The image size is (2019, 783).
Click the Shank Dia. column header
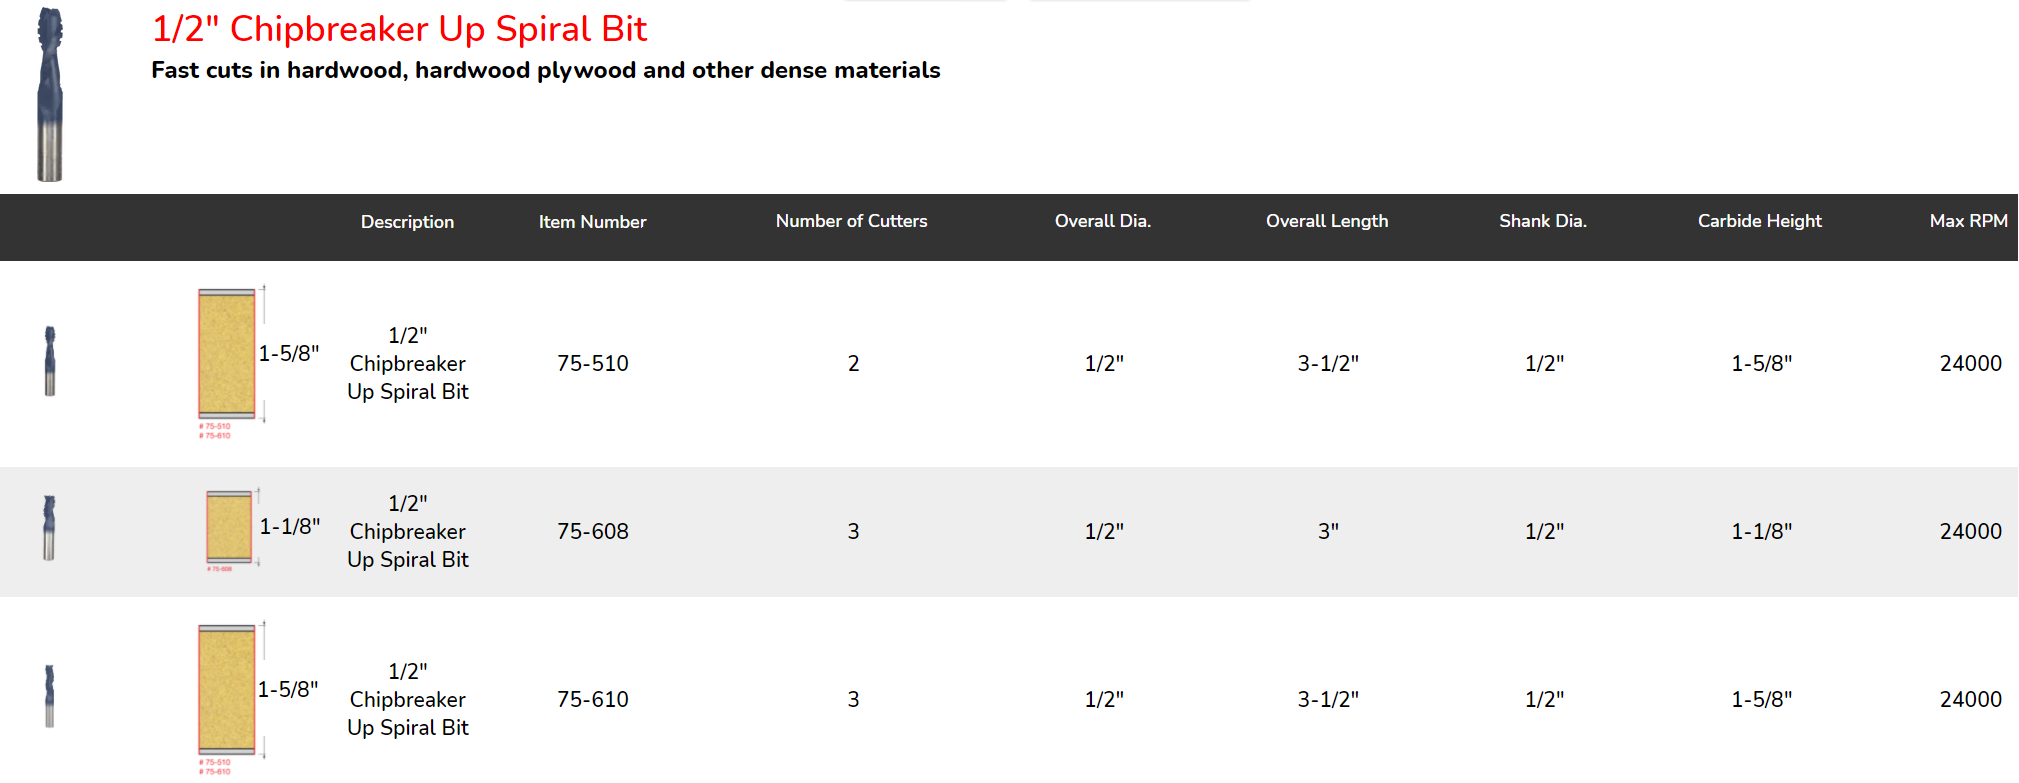click(x=1543, y=221)
